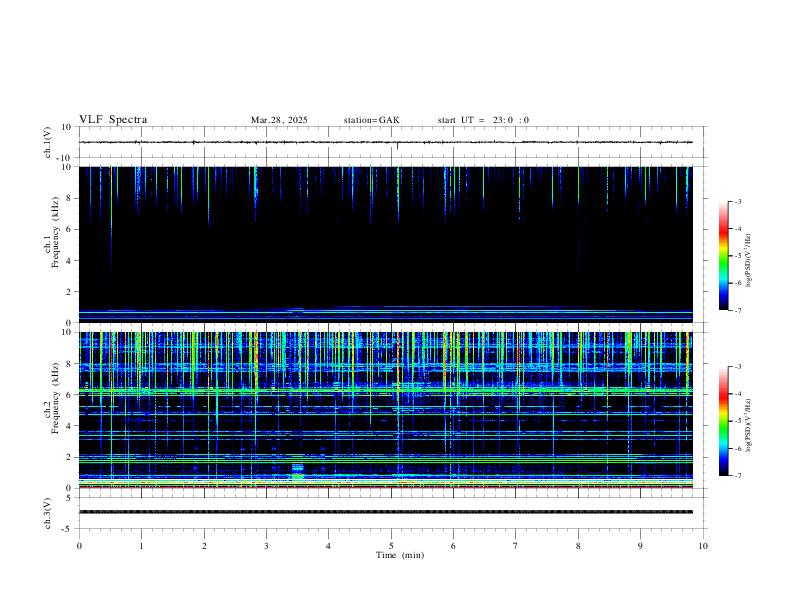Image resolution: width=792 pixels, height=612 pixels.
Task: Click time axis tick label '10'
Action: coord(703,546)
